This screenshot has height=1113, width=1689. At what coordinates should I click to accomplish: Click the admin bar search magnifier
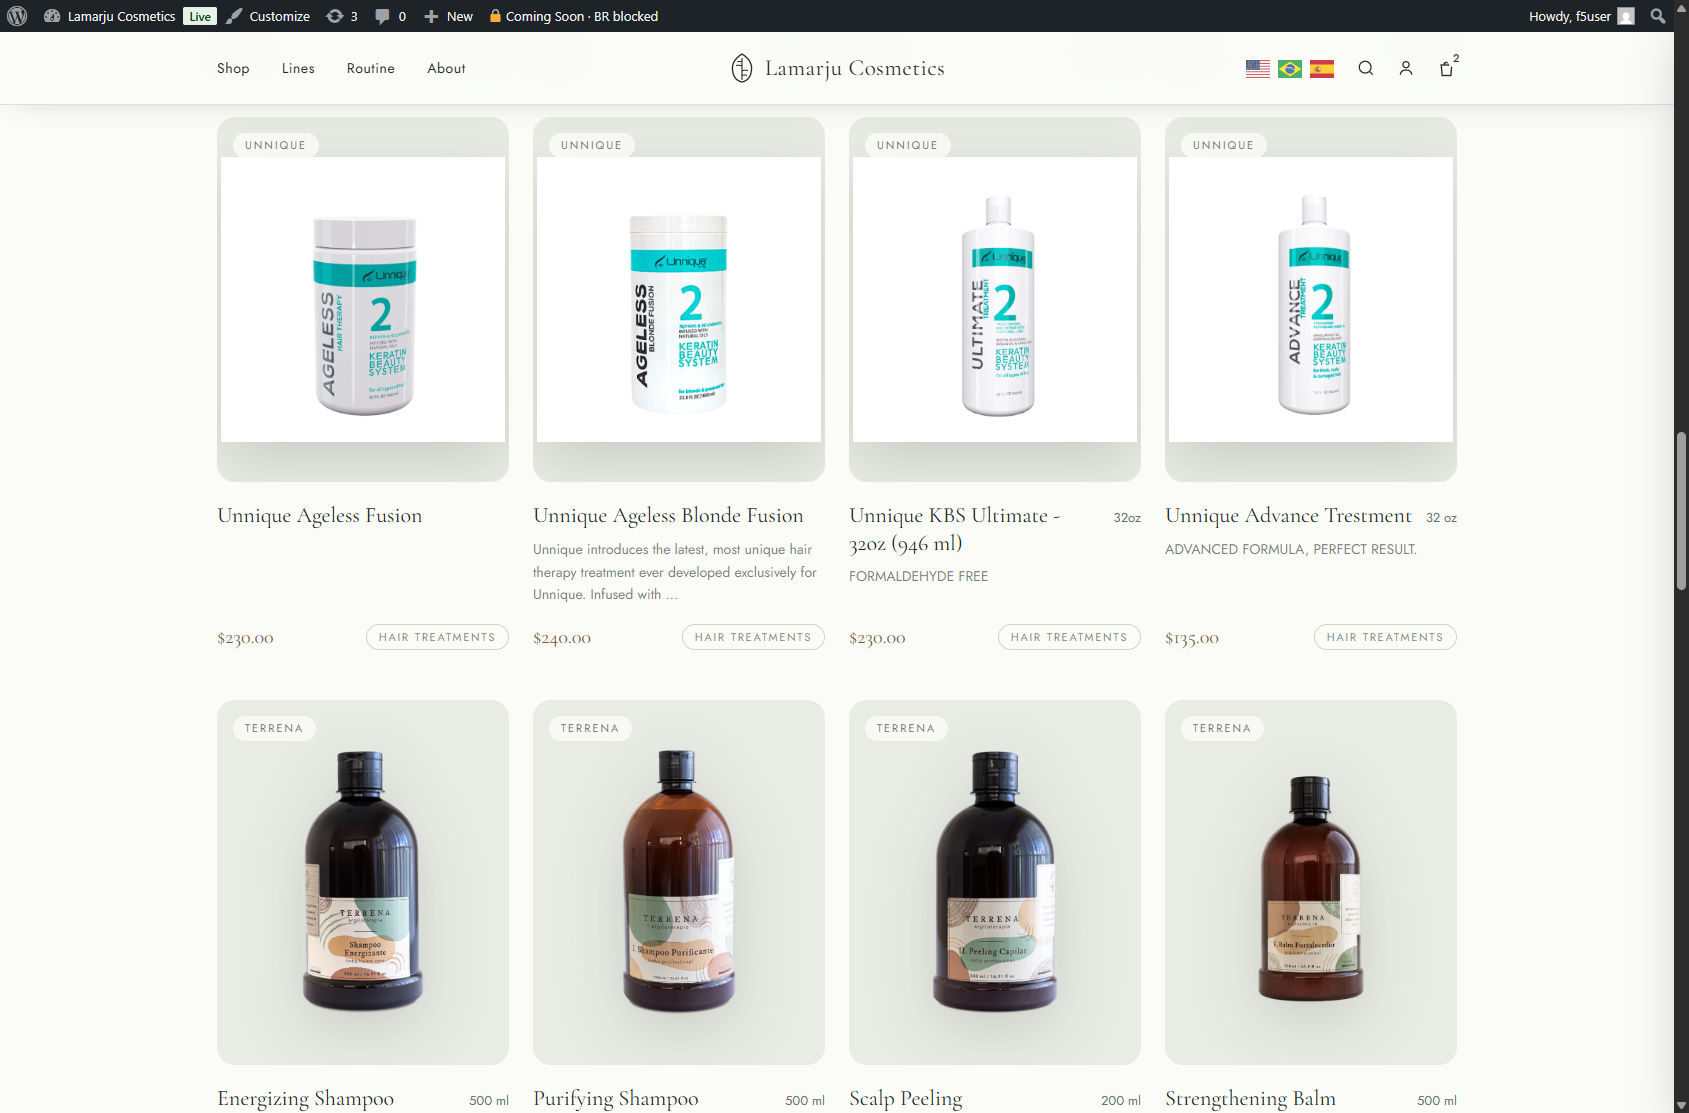pos(1658,16)
